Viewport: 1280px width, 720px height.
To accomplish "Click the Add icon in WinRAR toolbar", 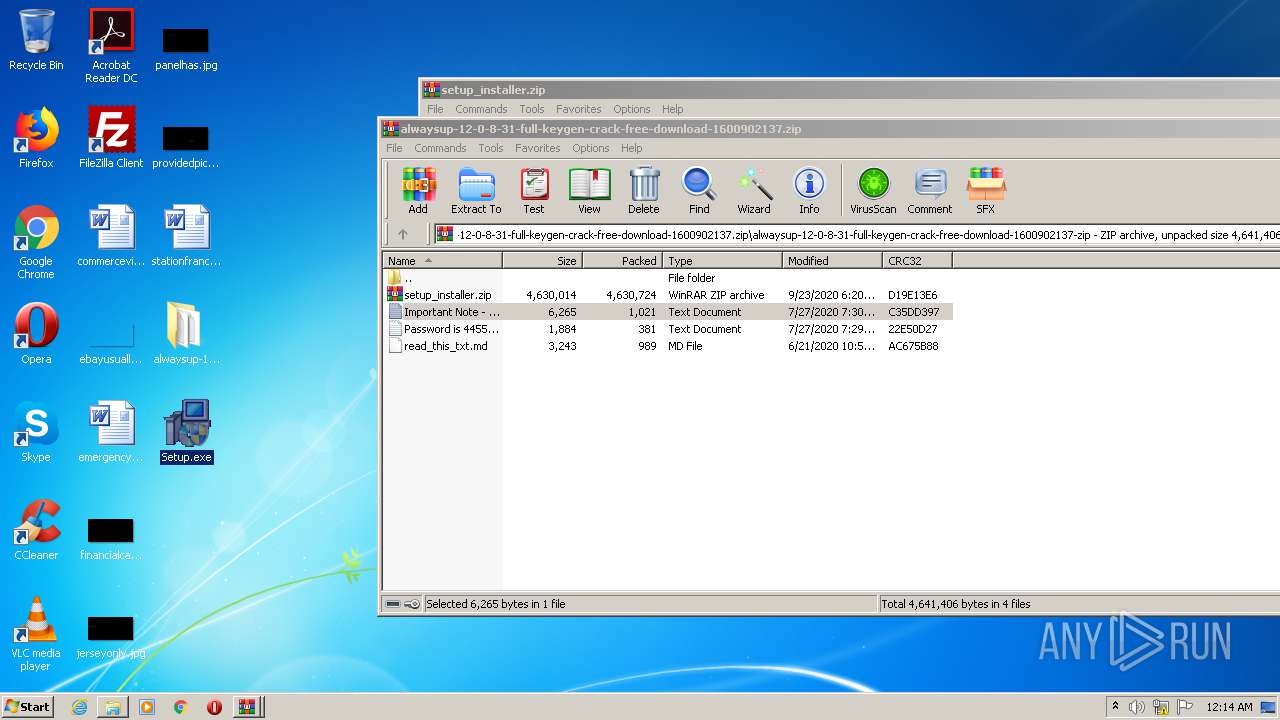I will (418, 190).
